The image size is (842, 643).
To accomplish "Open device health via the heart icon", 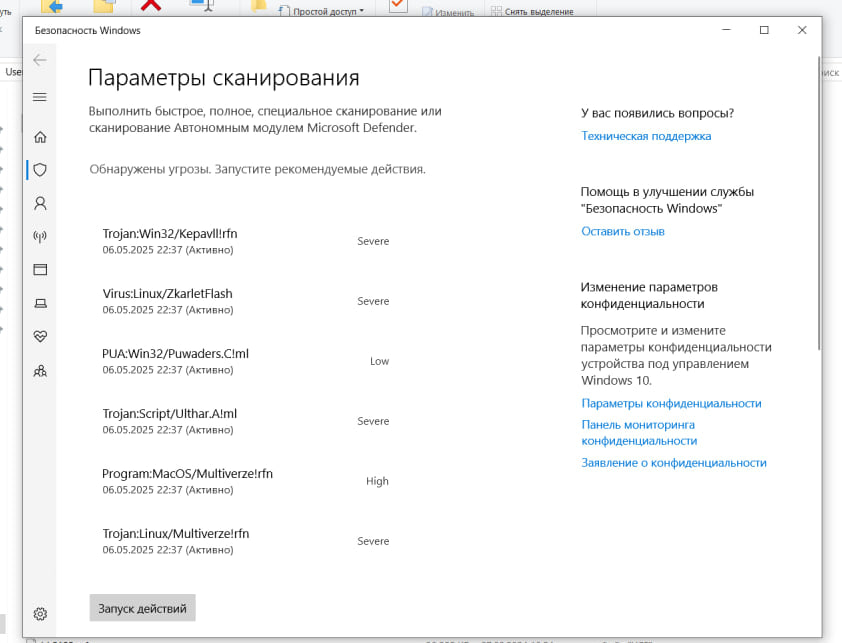I will pyautogui.click(x=40, y=337).
